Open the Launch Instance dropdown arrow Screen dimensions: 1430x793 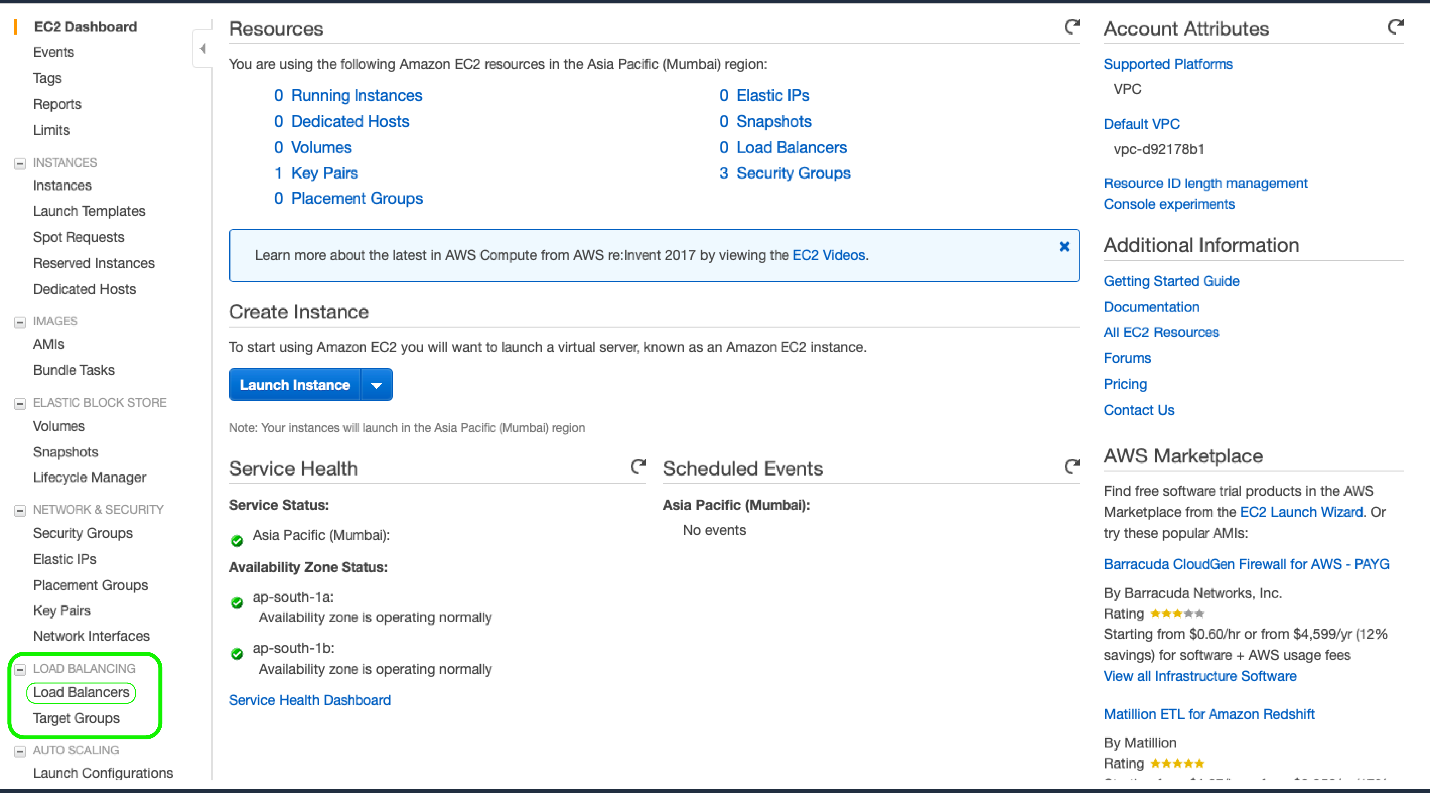tap(377, 385)
